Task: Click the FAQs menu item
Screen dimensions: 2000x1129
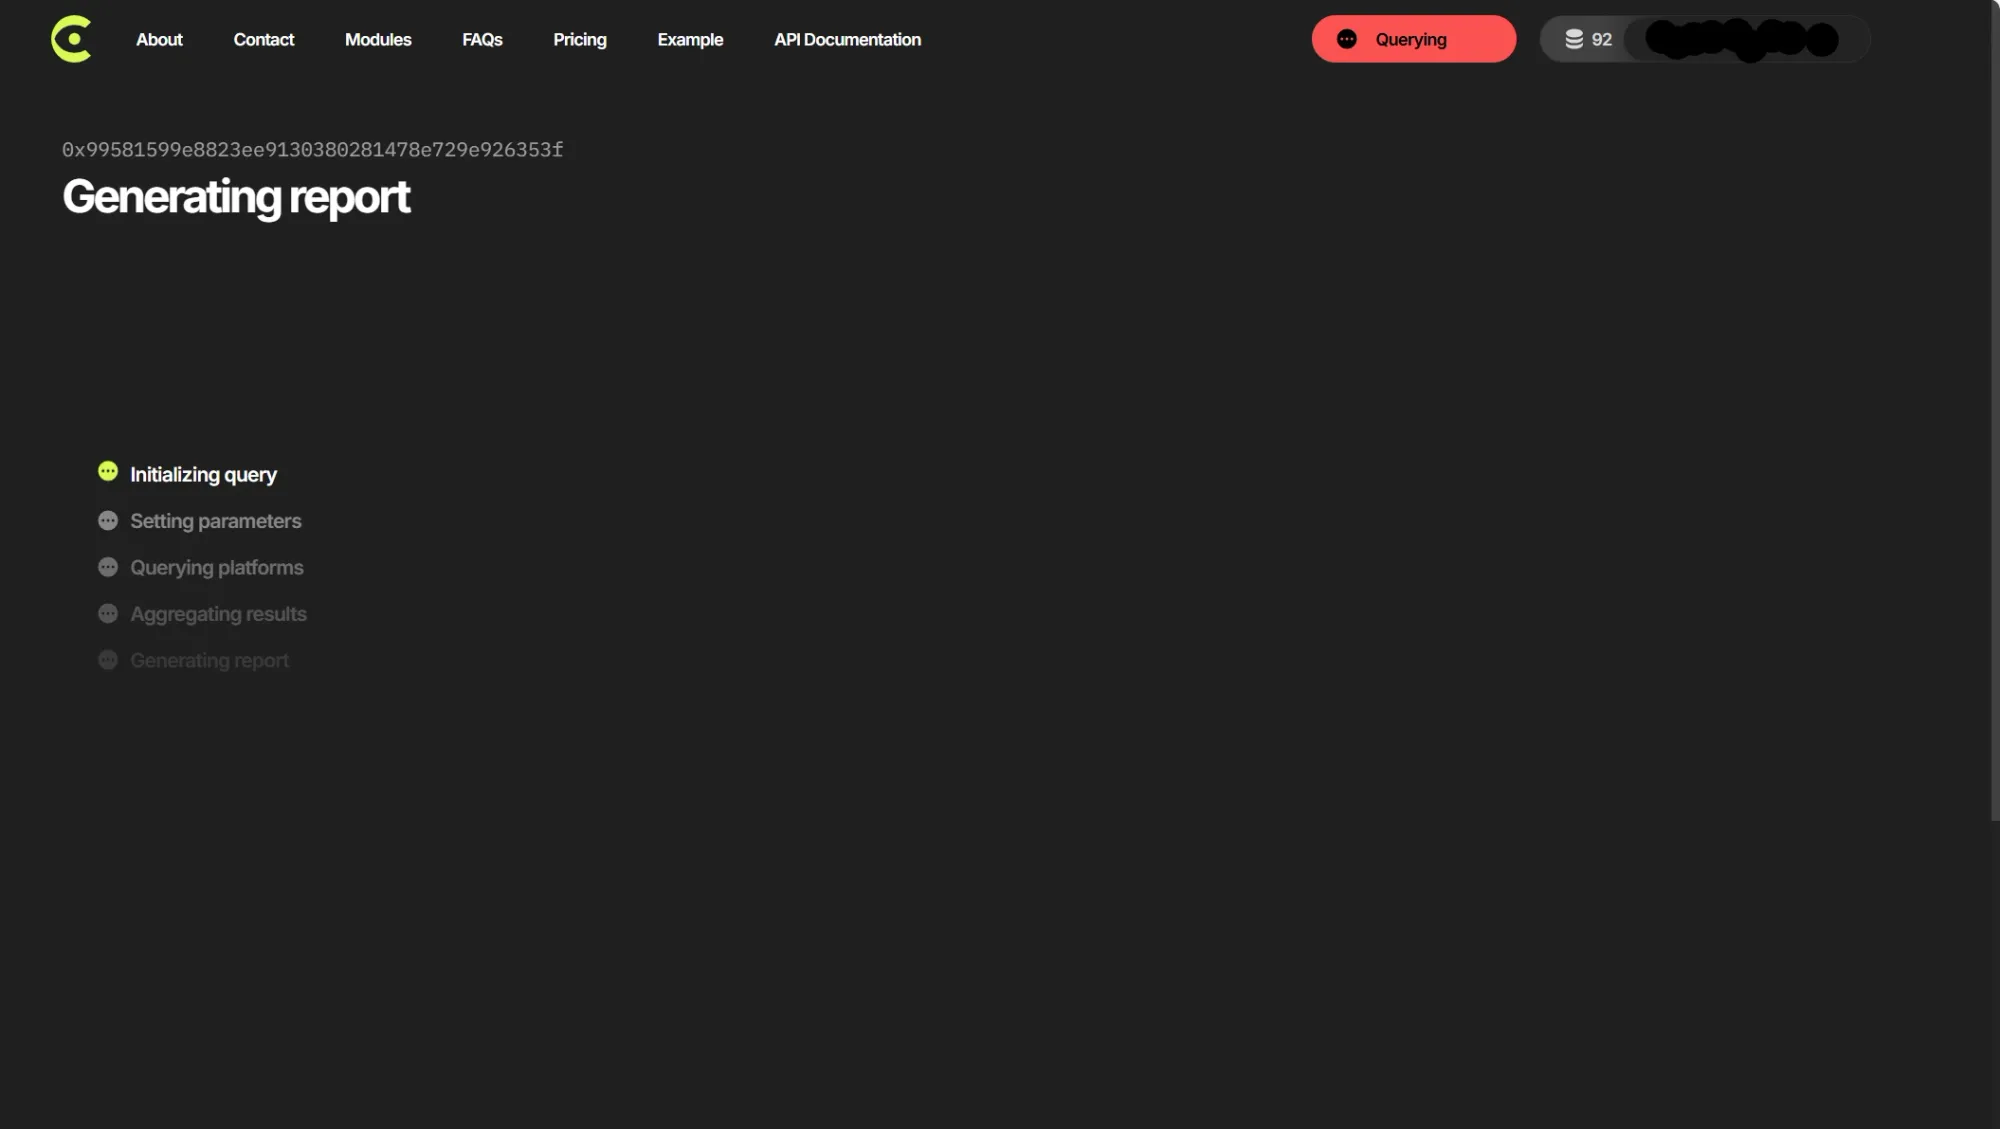Action: [481, 37]
